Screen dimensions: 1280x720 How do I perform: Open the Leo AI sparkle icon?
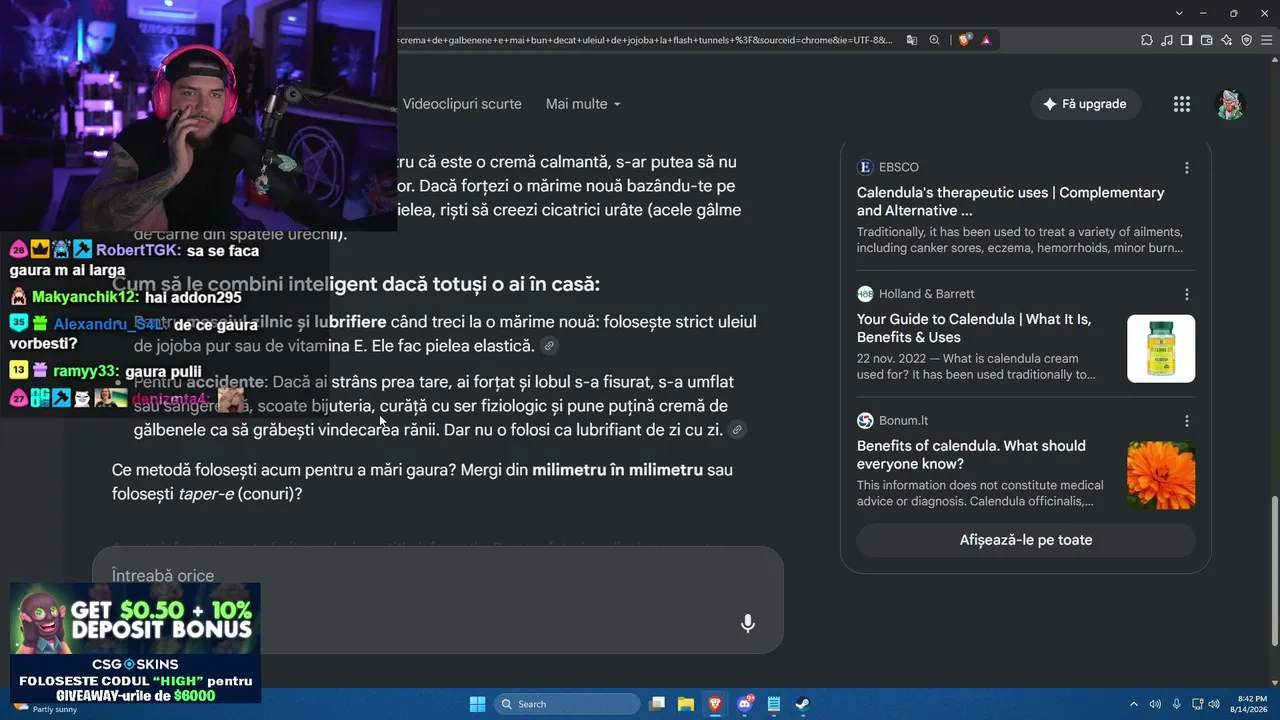[1227, 40]
